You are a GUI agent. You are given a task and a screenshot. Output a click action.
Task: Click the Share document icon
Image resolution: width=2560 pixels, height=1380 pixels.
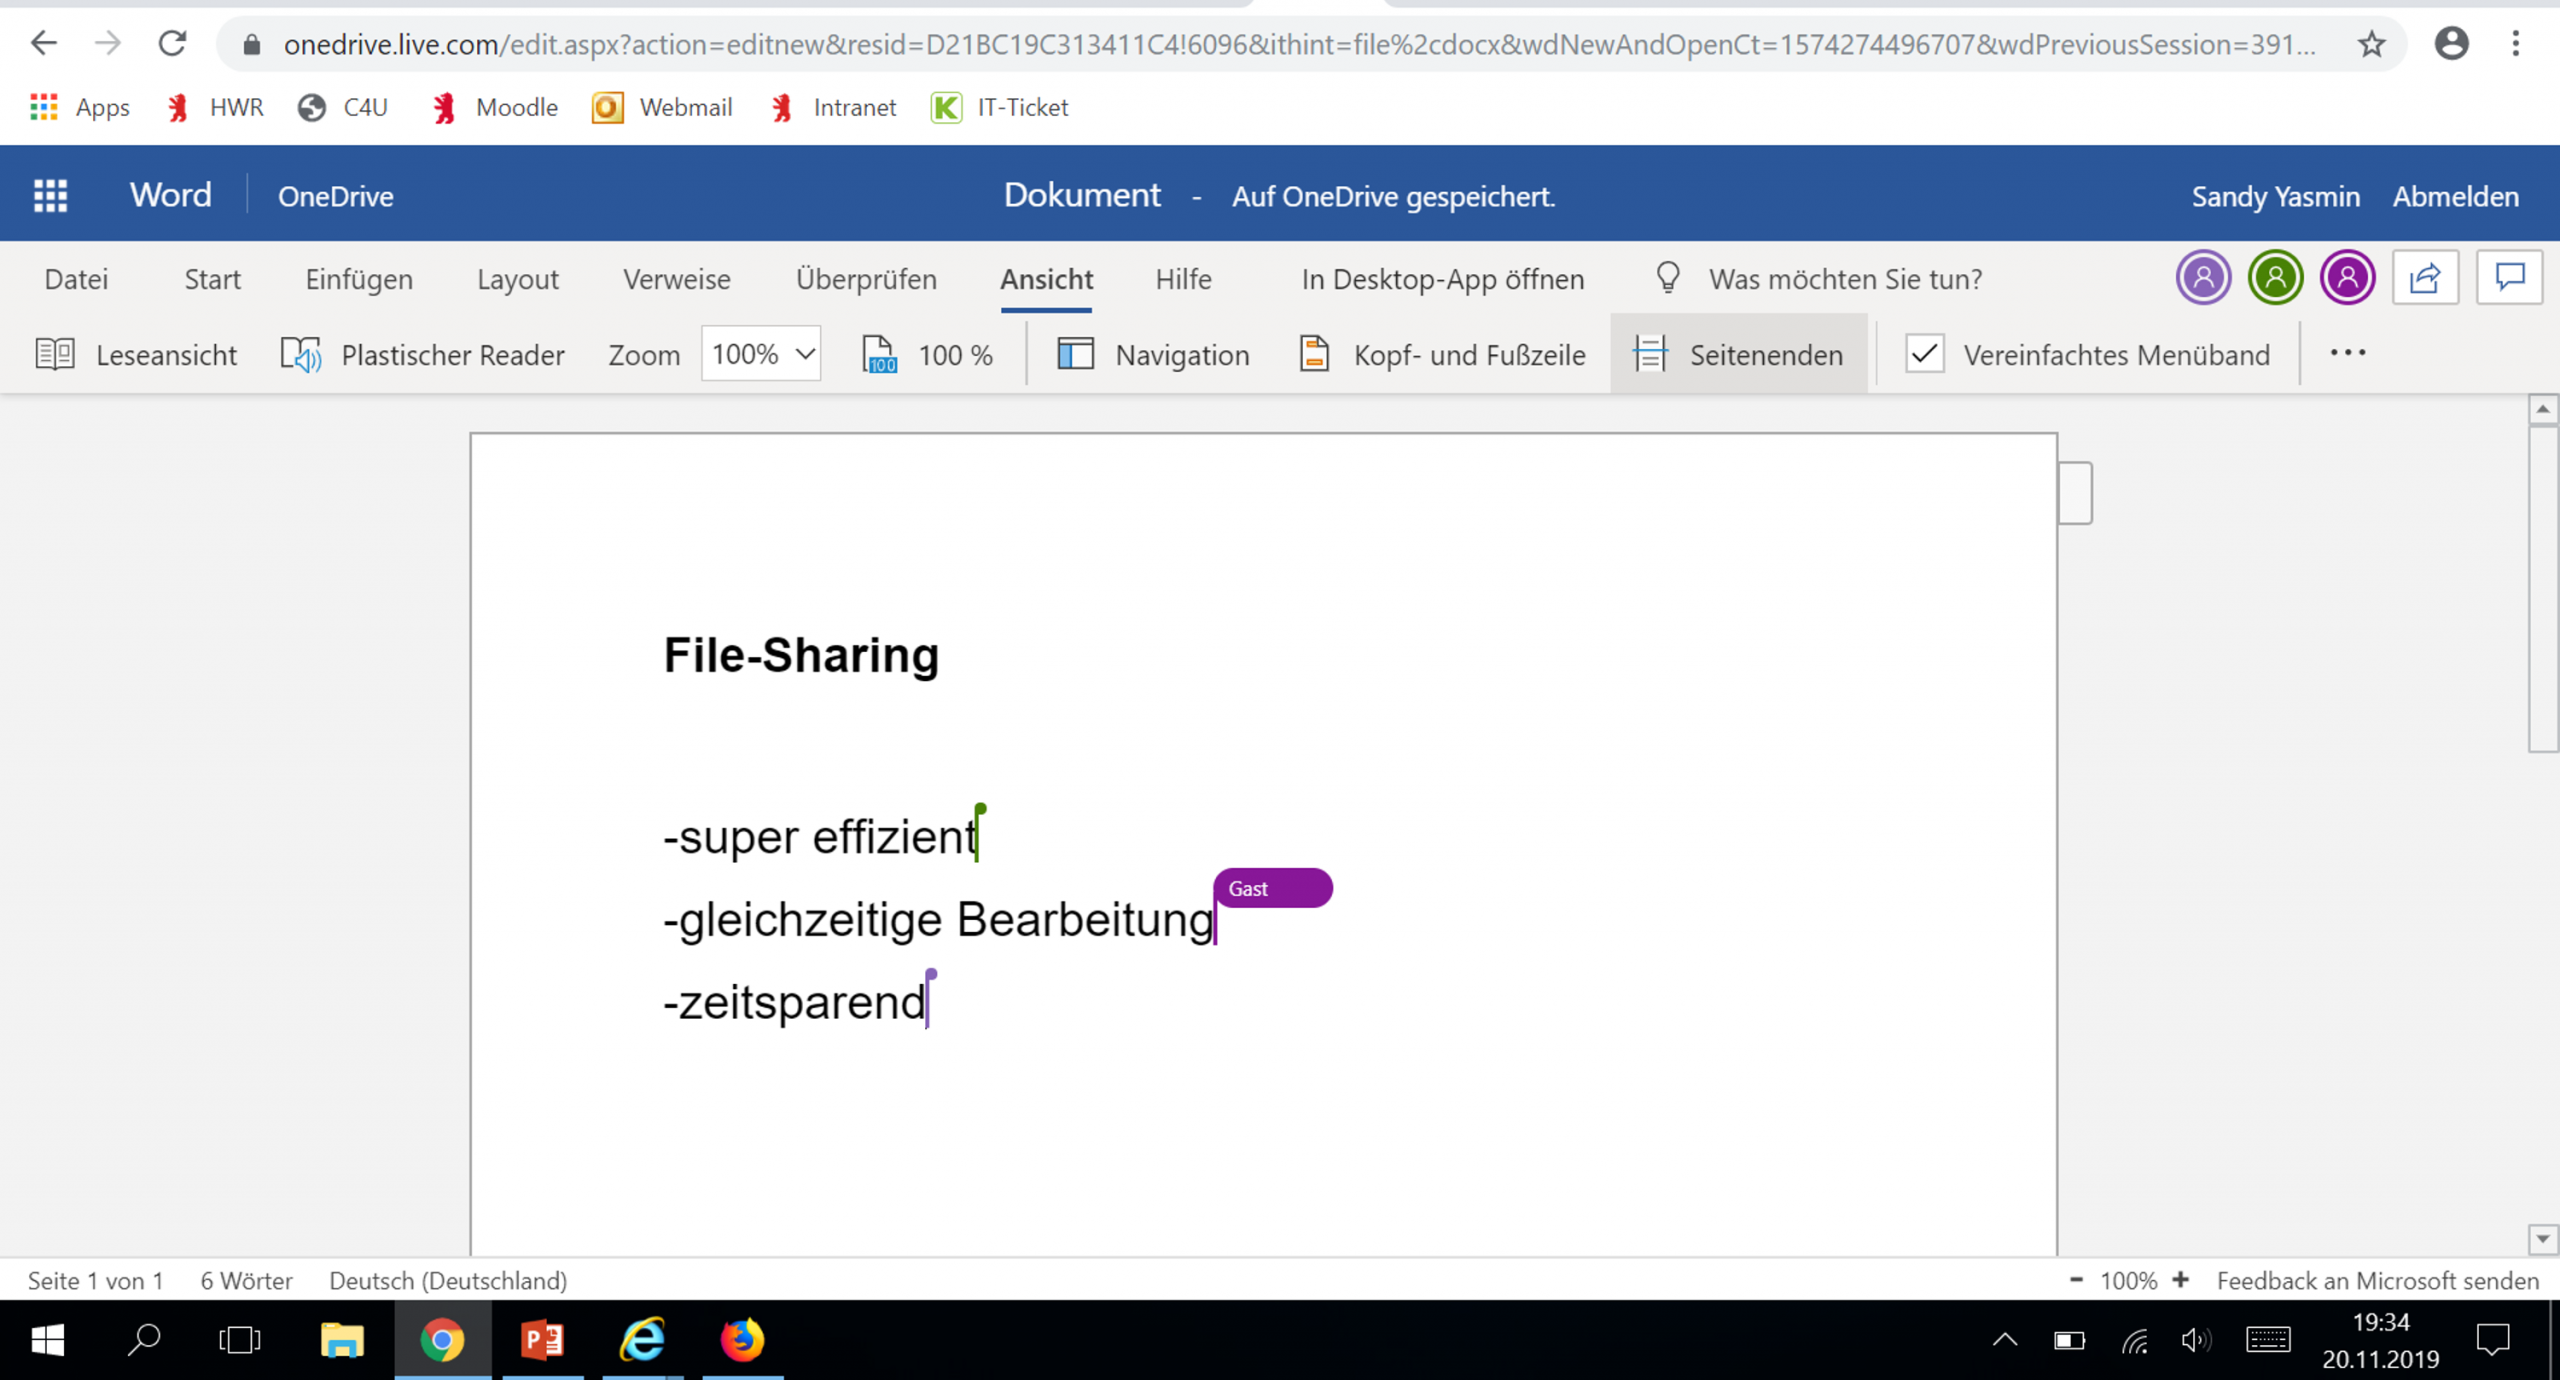2425,278
